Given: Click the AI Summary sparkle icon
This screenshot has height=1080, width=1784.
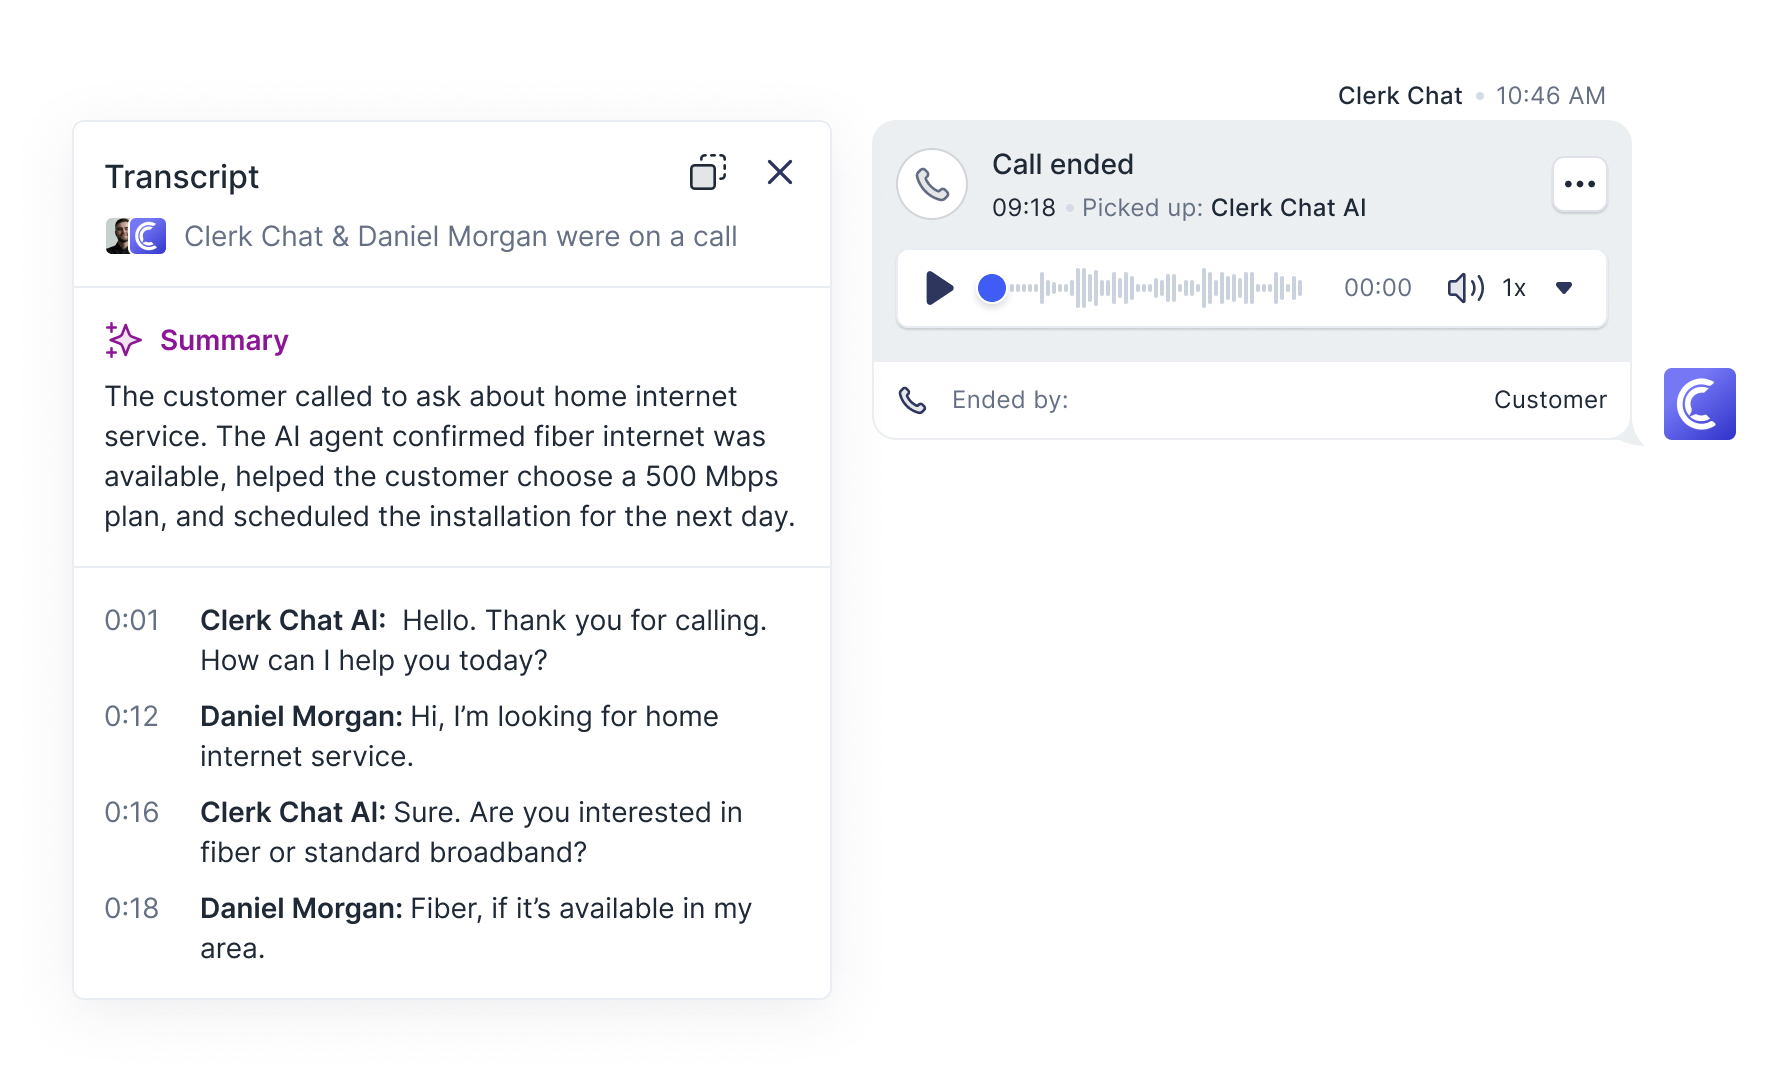Looking at the screenshot, I should (123, 340).
